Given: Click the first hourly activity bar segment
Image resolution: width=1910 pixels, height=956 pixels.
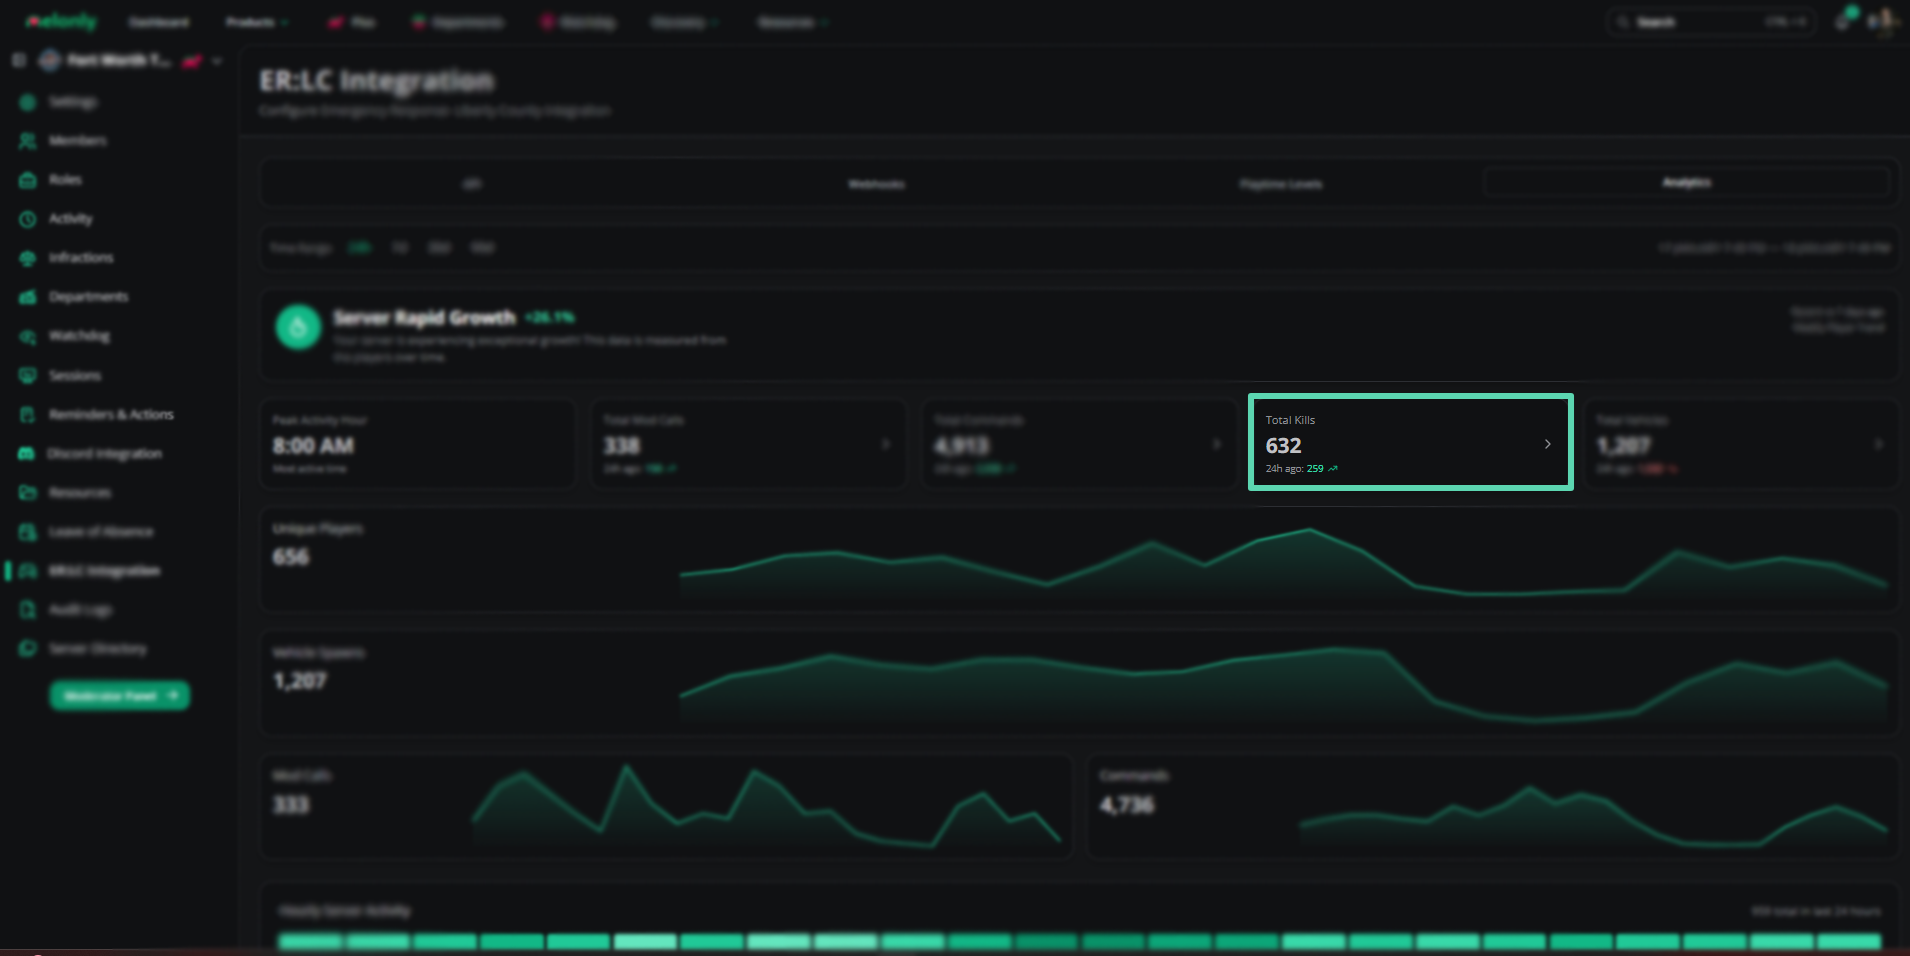Looking at the screenshot, I should 310,941.
